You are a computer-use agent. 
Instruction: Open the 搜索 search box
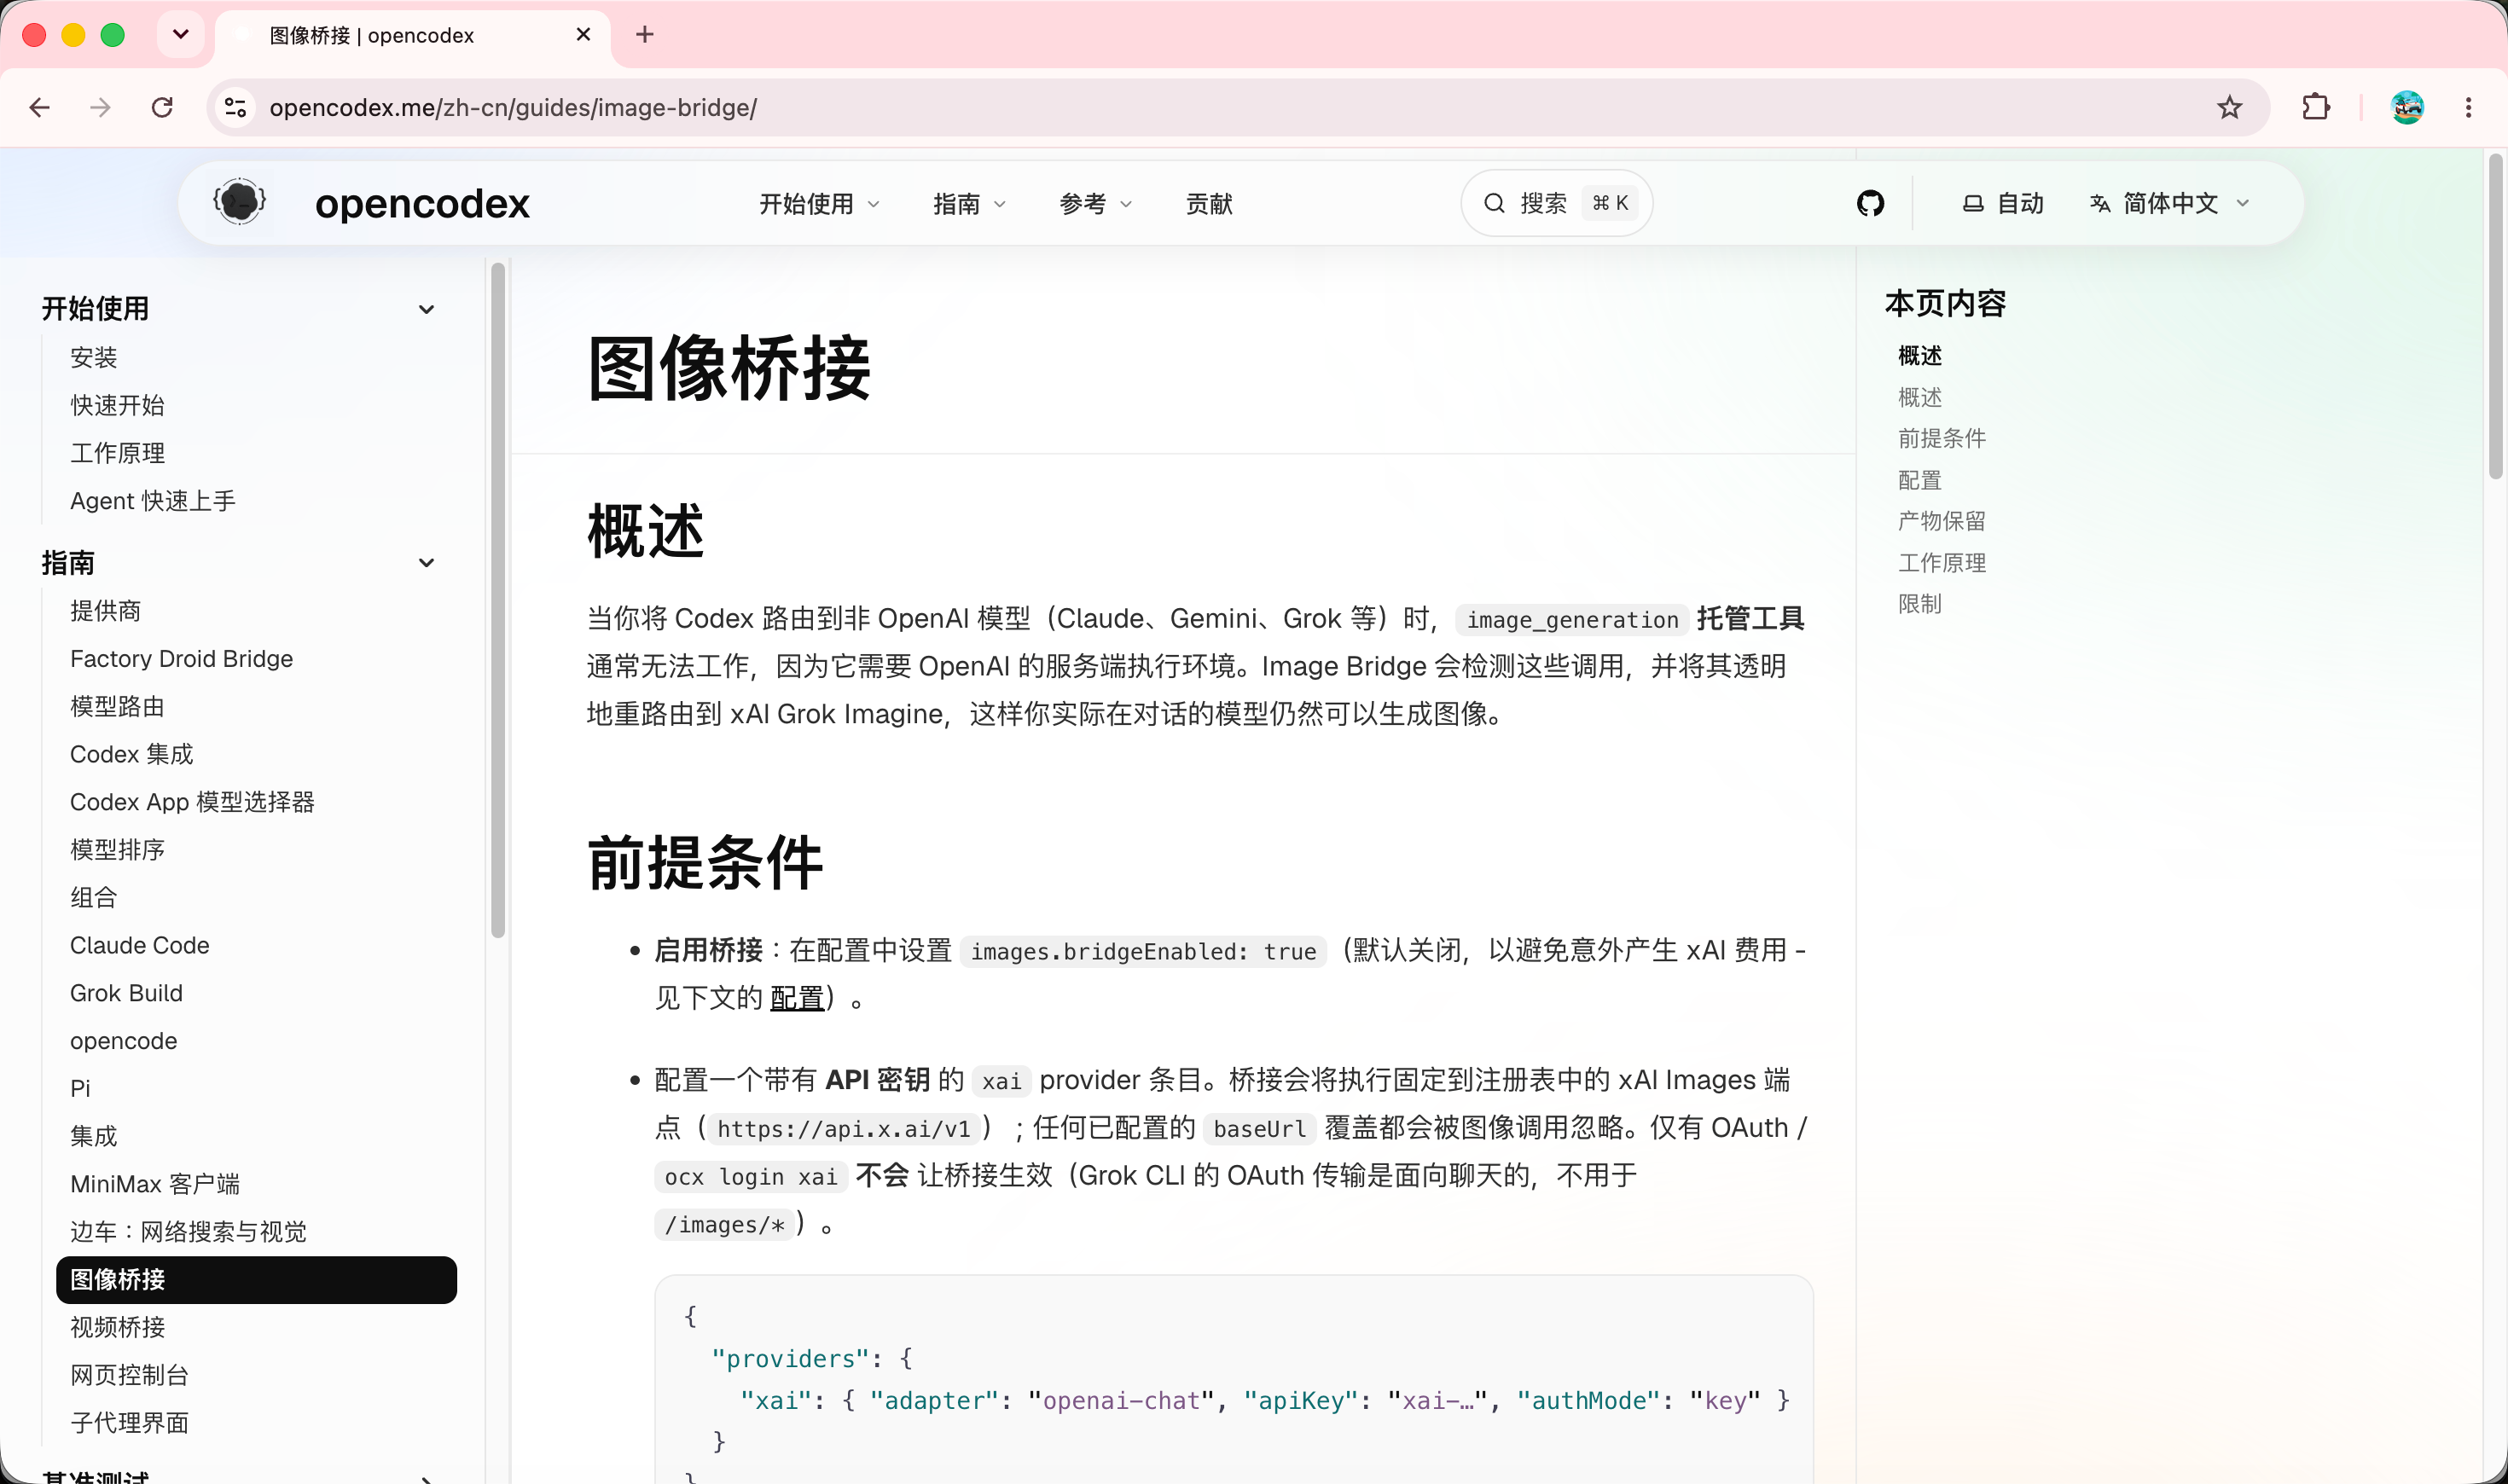tap(1556, 203)
